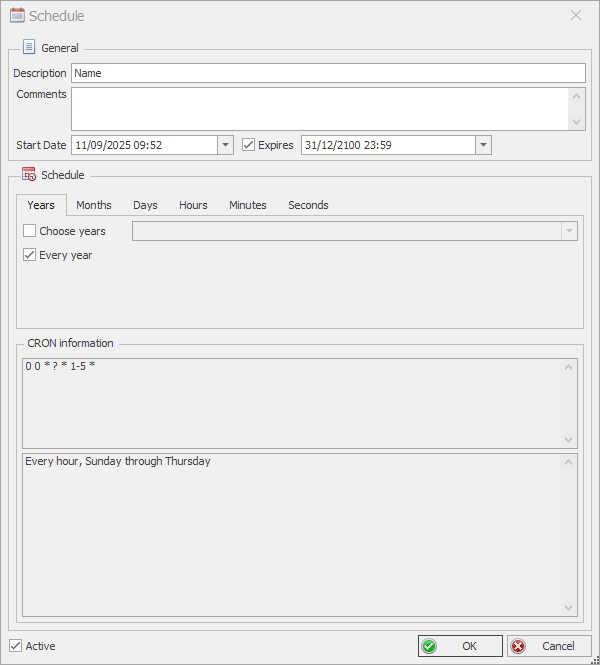Click the Schedule section calendar clock icon

pos(29,174)
